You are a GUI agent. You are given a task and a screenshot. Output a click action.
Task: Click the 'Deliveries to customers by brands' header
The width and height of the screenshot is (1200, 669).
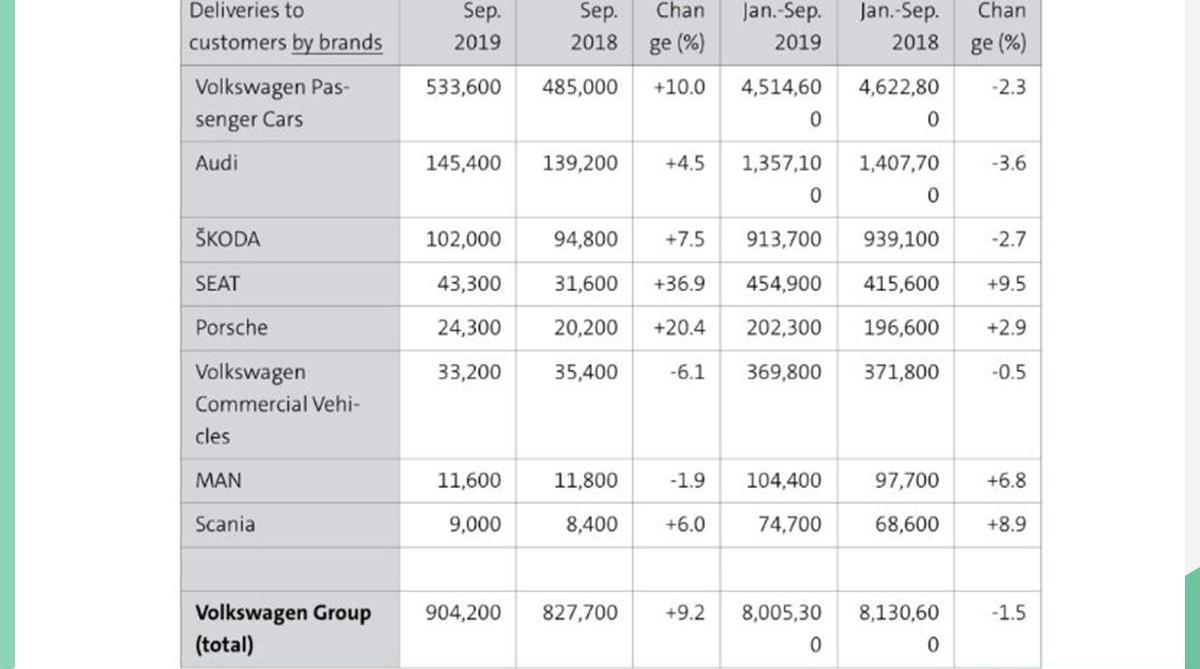coord(285,27)
